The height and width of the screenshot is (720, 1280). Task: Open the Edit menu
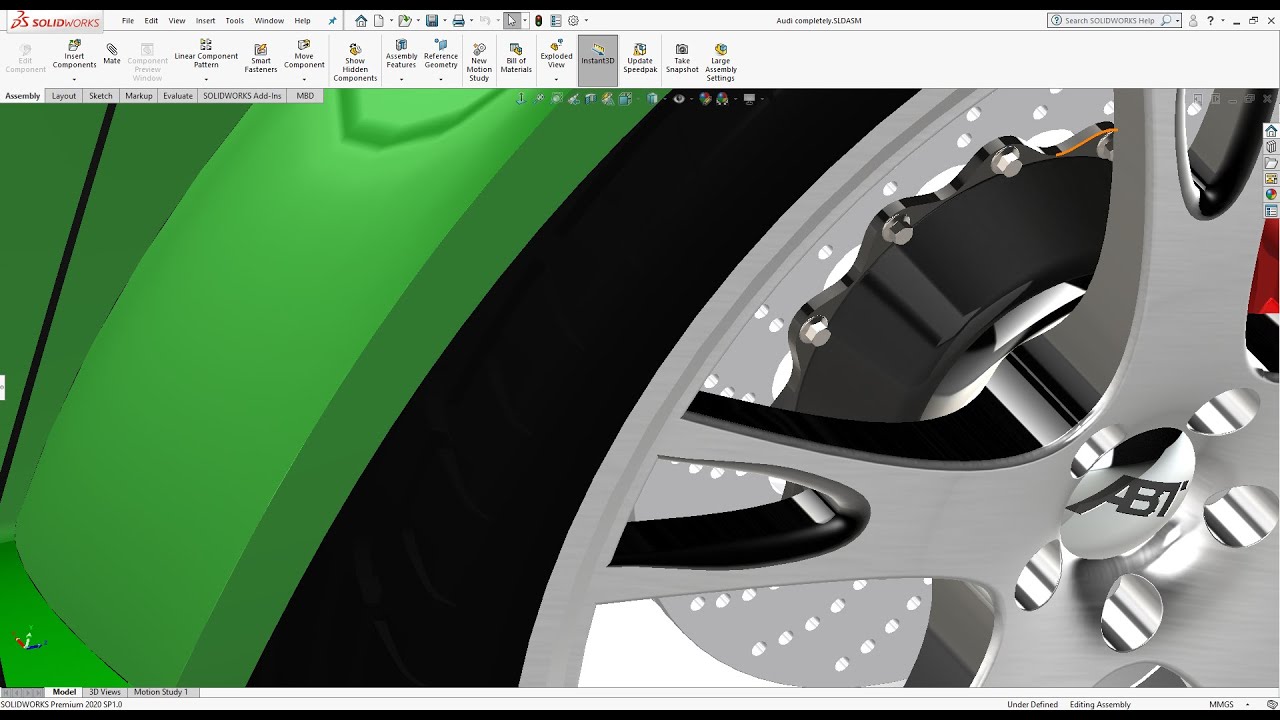(151, 20)
